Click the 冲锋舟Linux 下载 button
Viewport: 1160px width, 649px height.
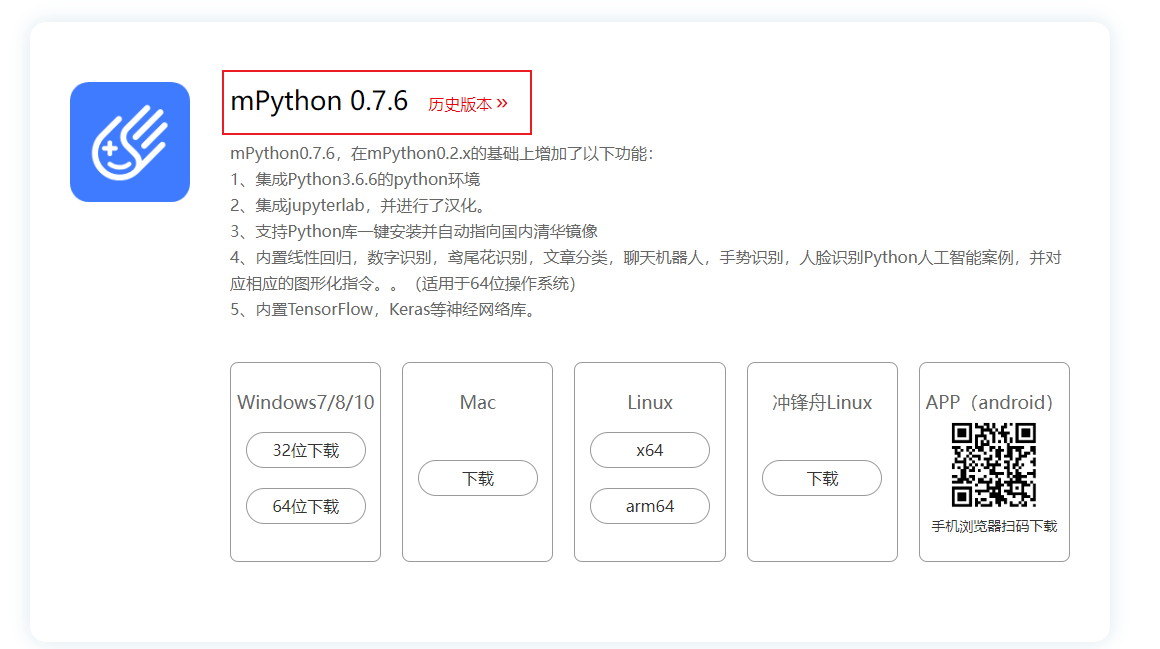click(x=822, y=478)
